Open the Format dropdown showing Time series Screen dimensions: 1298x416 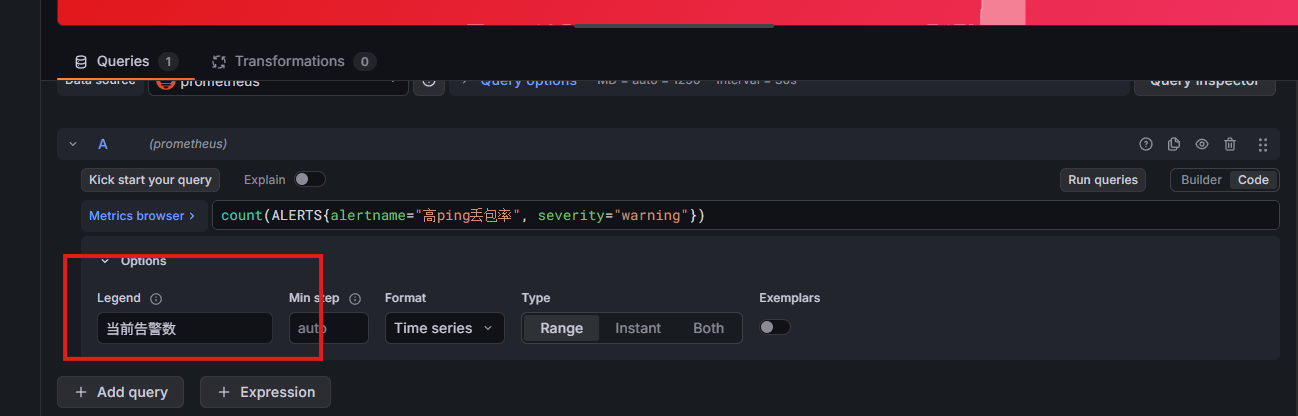[x=444, y=328]
